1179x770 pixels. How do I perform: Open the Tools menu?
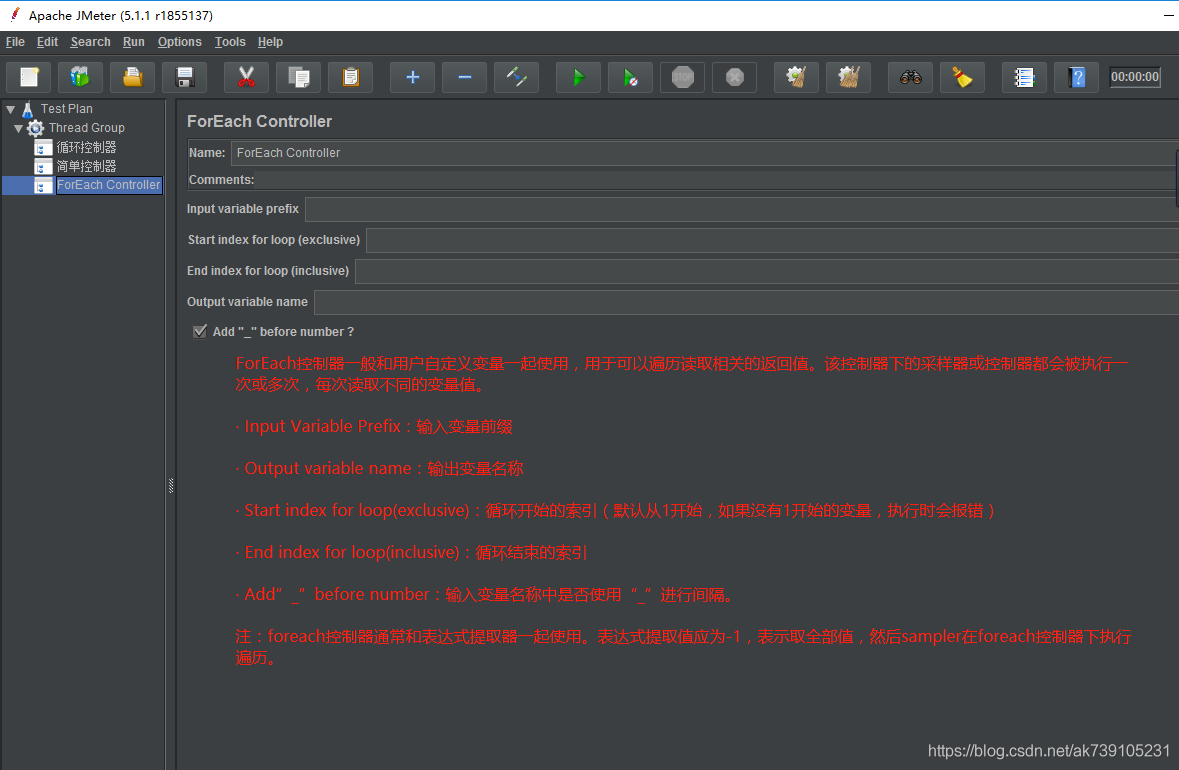point(230,42)
